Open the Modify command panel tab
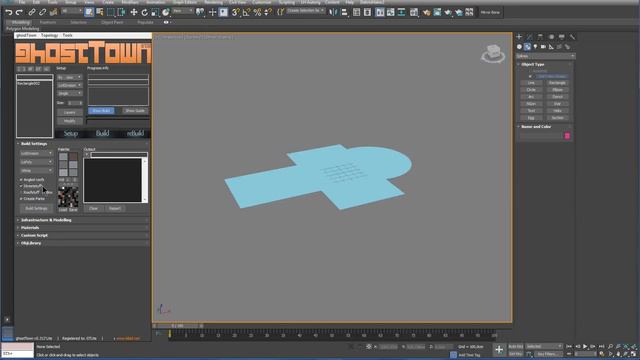Viewport: 640px width, 360px height. 529,37
